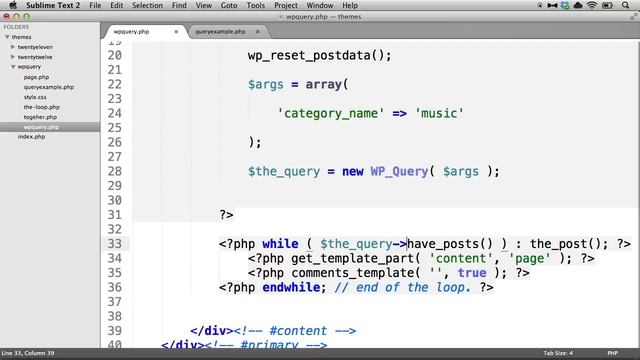The width and height of the screenshot is (640, 360).
Task: Open the File menu
Action: point(95,5)
